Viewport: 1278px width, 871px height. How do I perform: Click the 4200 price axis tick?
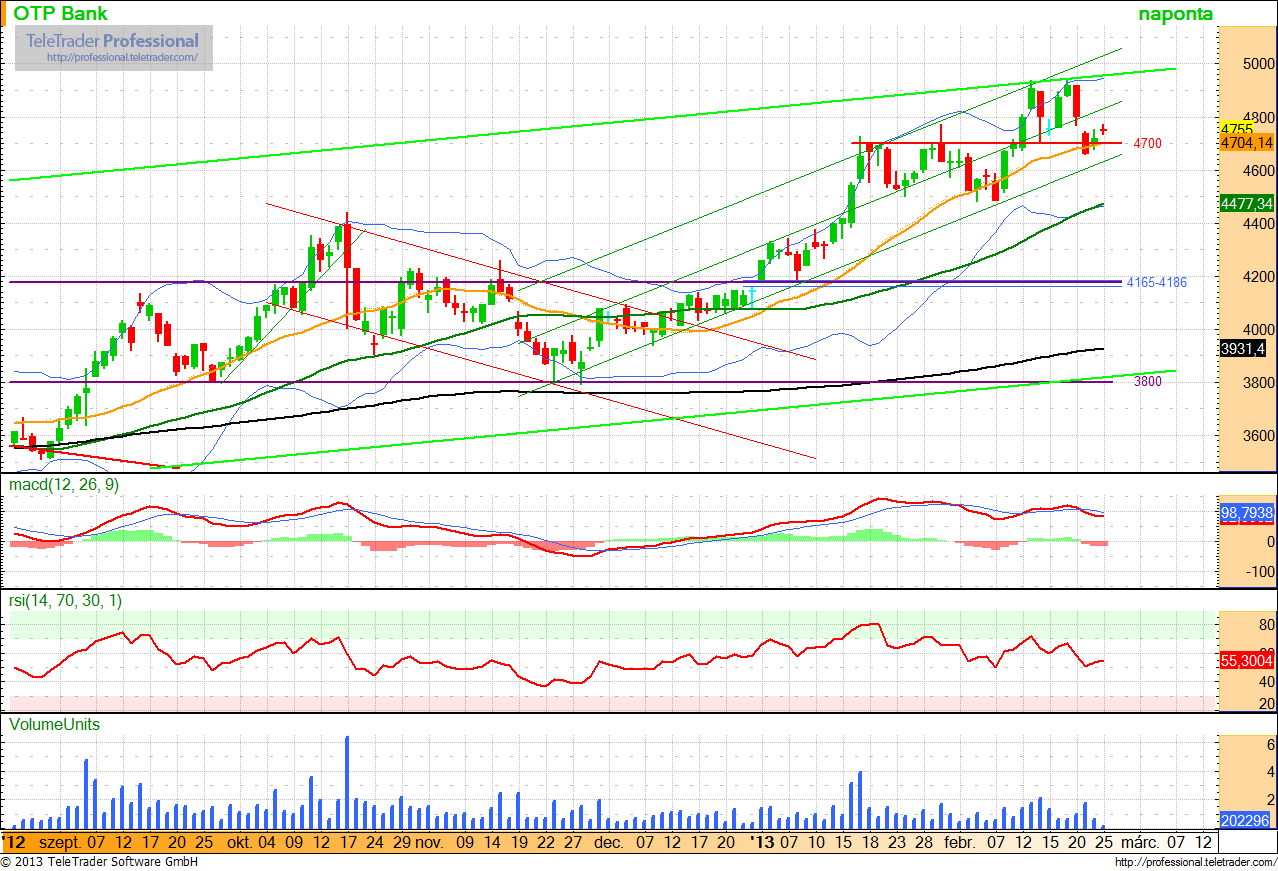click(x=1259, y=276)
